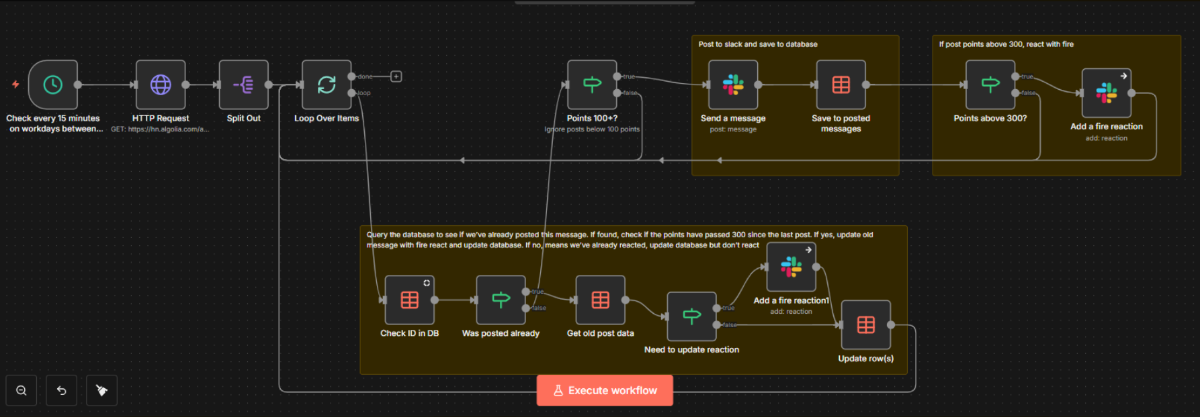Click the schedule trigger clock node
The width and height of the screenshot is (1200, 417).
click(53, 85)
